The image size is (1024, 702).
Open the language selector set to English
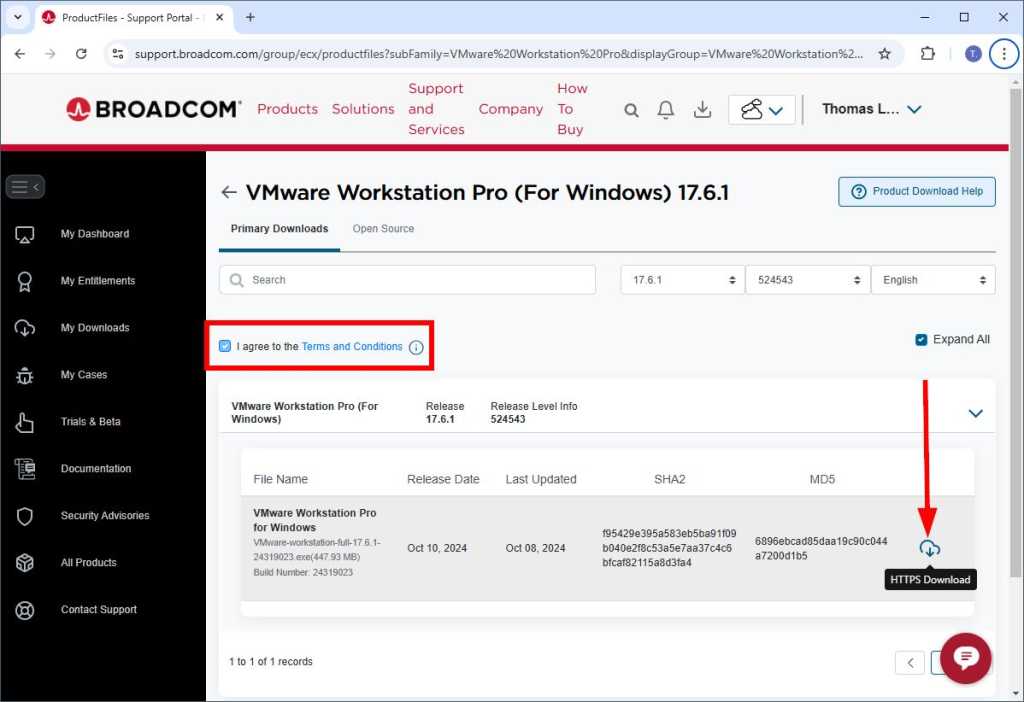(x=933, y=279)
